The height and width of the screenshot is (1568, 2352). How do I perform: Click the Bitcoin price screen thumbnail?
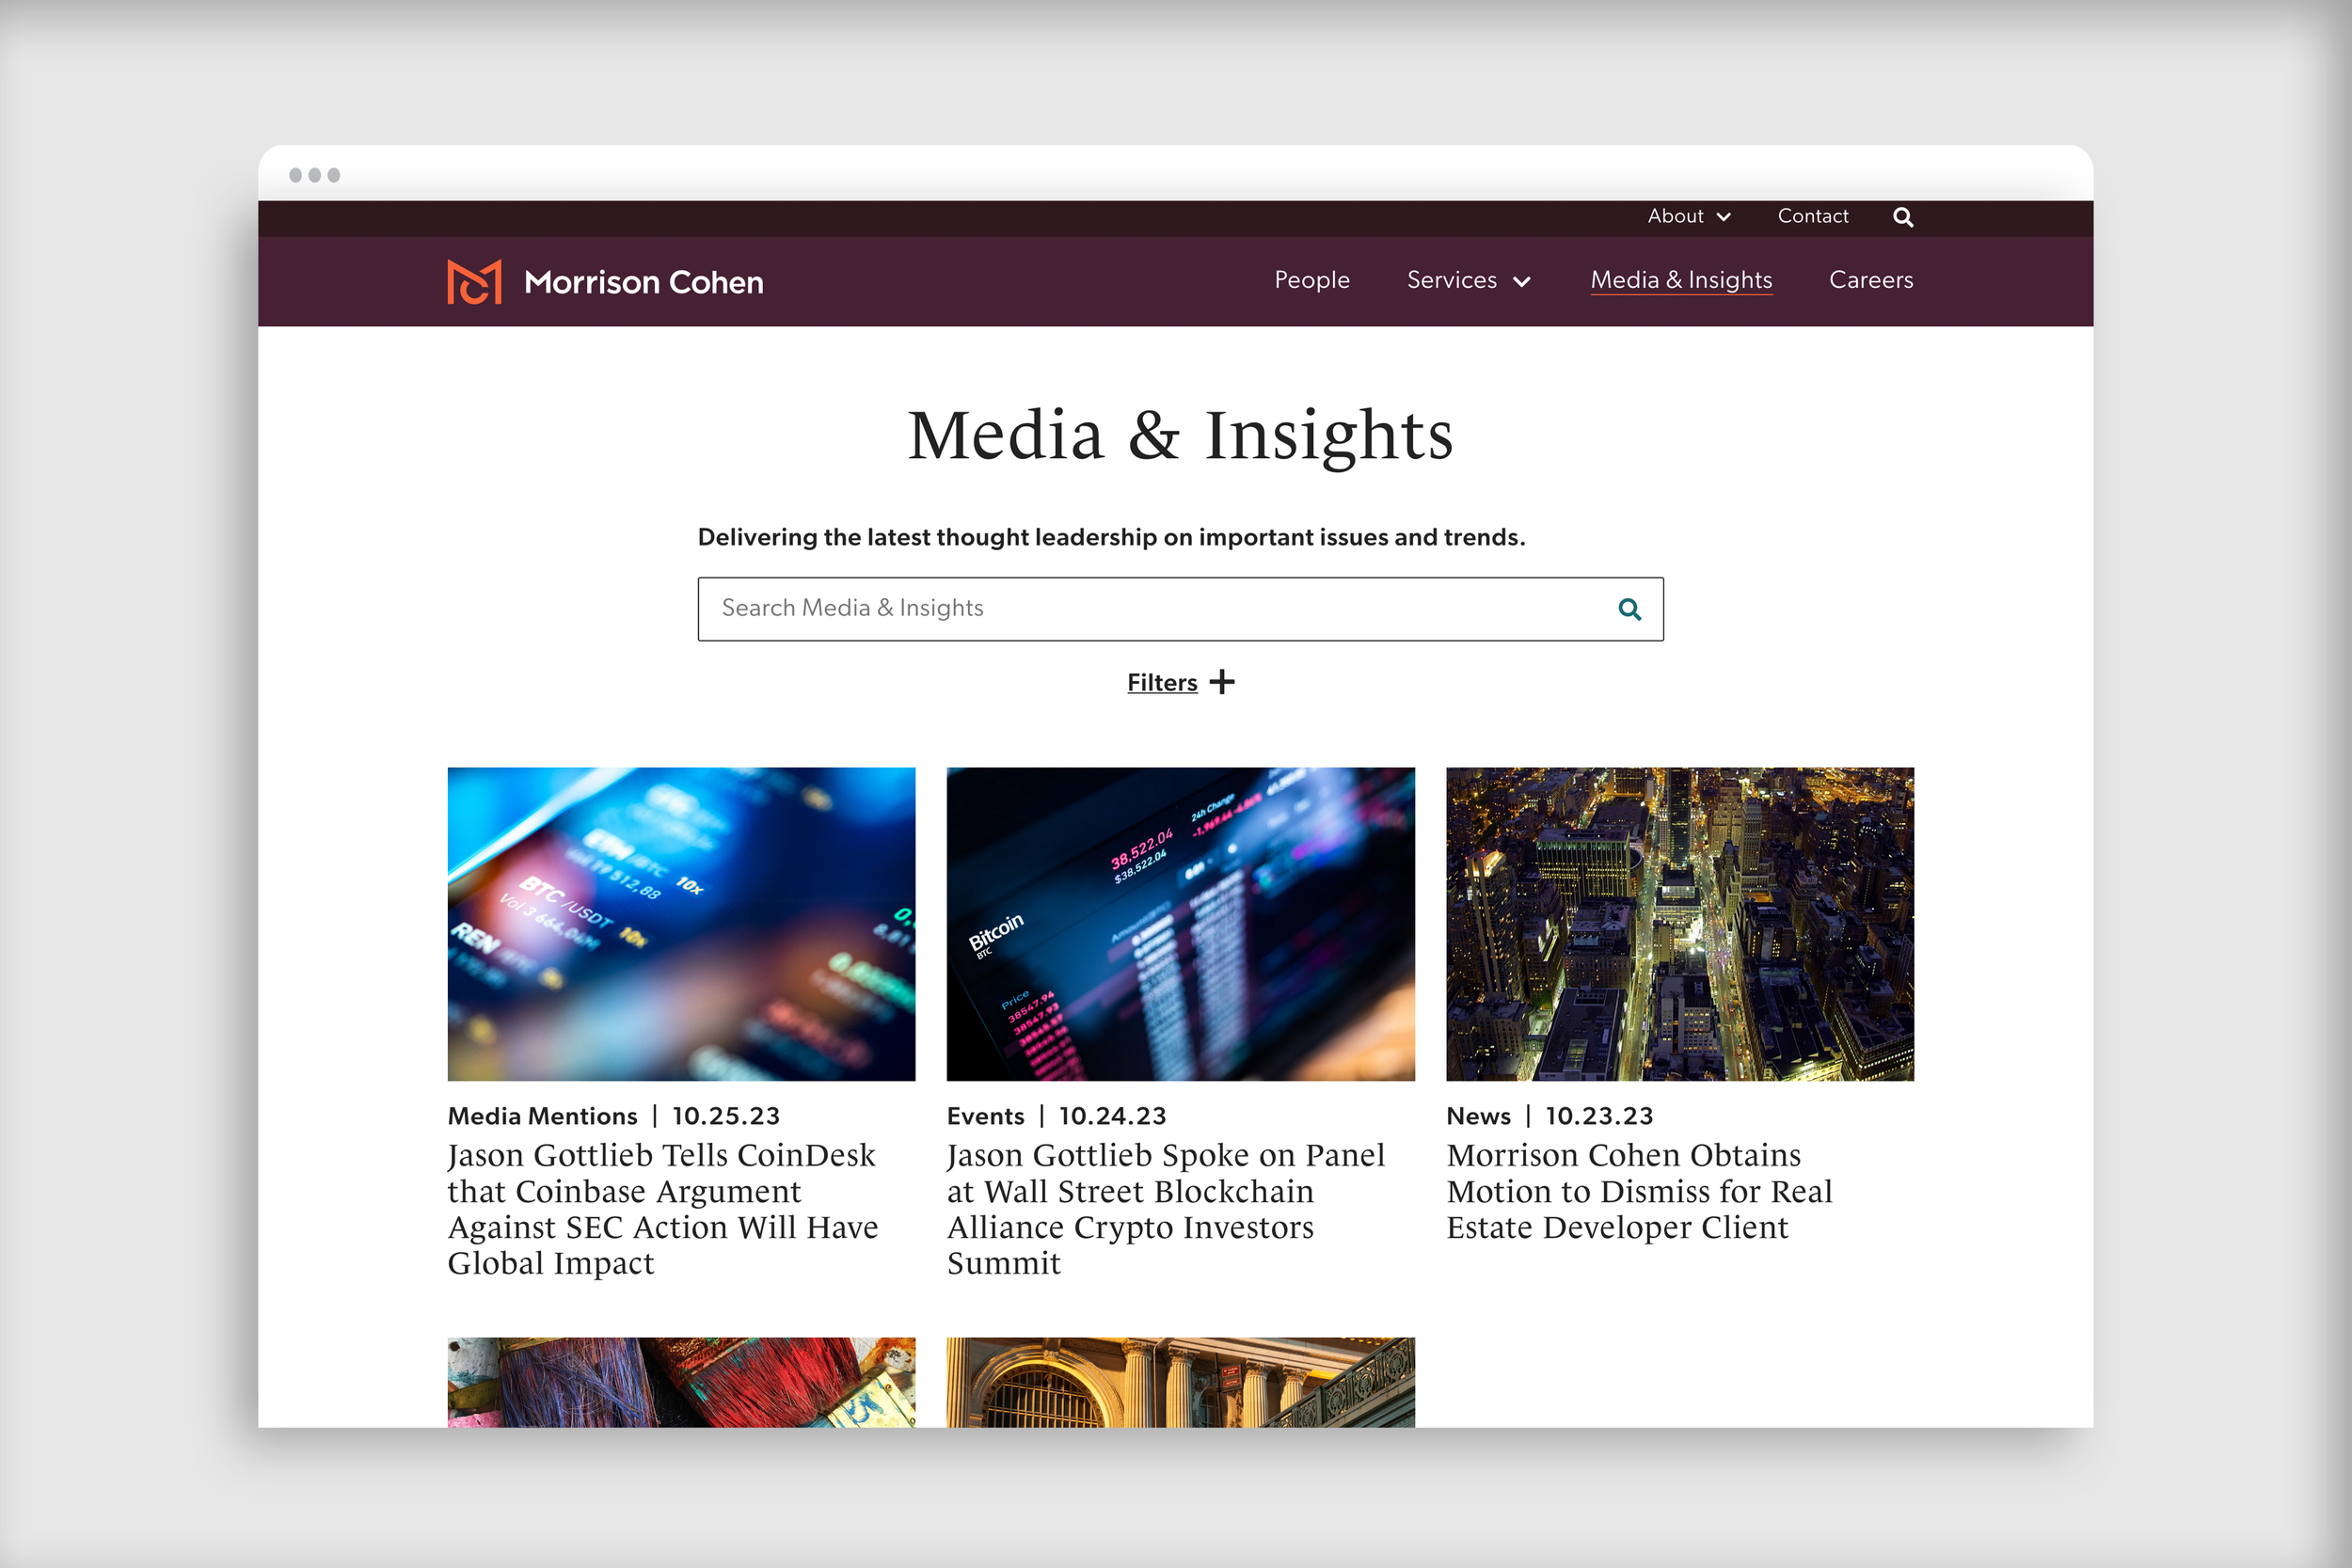1180,924
